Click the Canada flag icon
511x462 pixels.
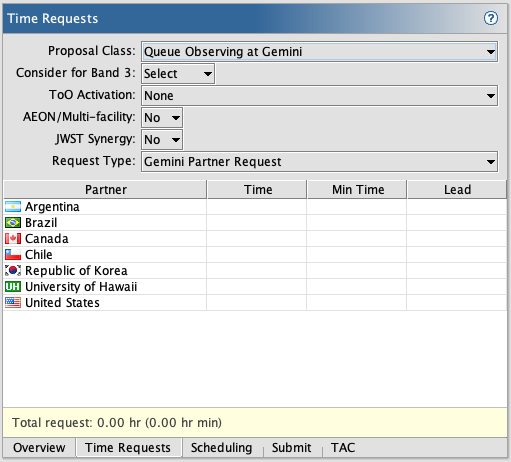pyautogui.click(x=13, y=239)
